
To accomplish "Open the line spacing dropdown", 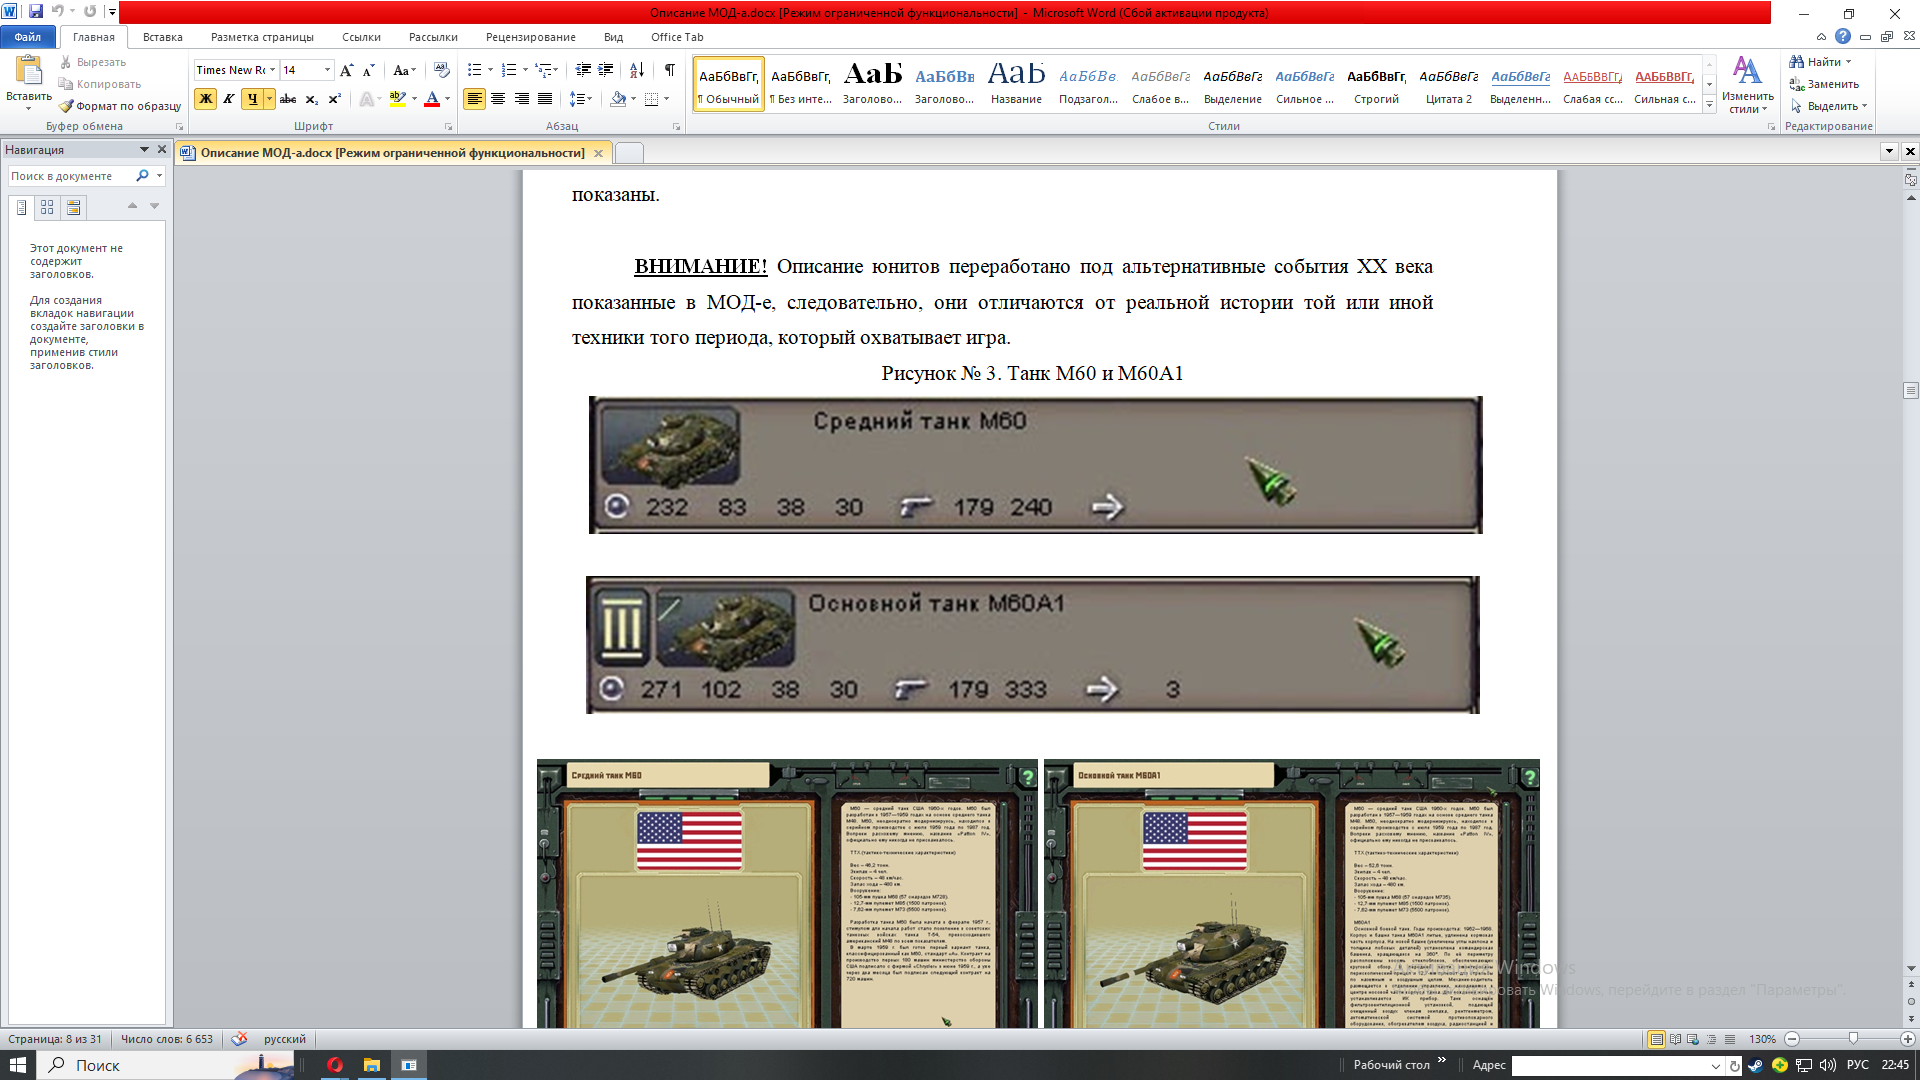I will click(581, 99).
